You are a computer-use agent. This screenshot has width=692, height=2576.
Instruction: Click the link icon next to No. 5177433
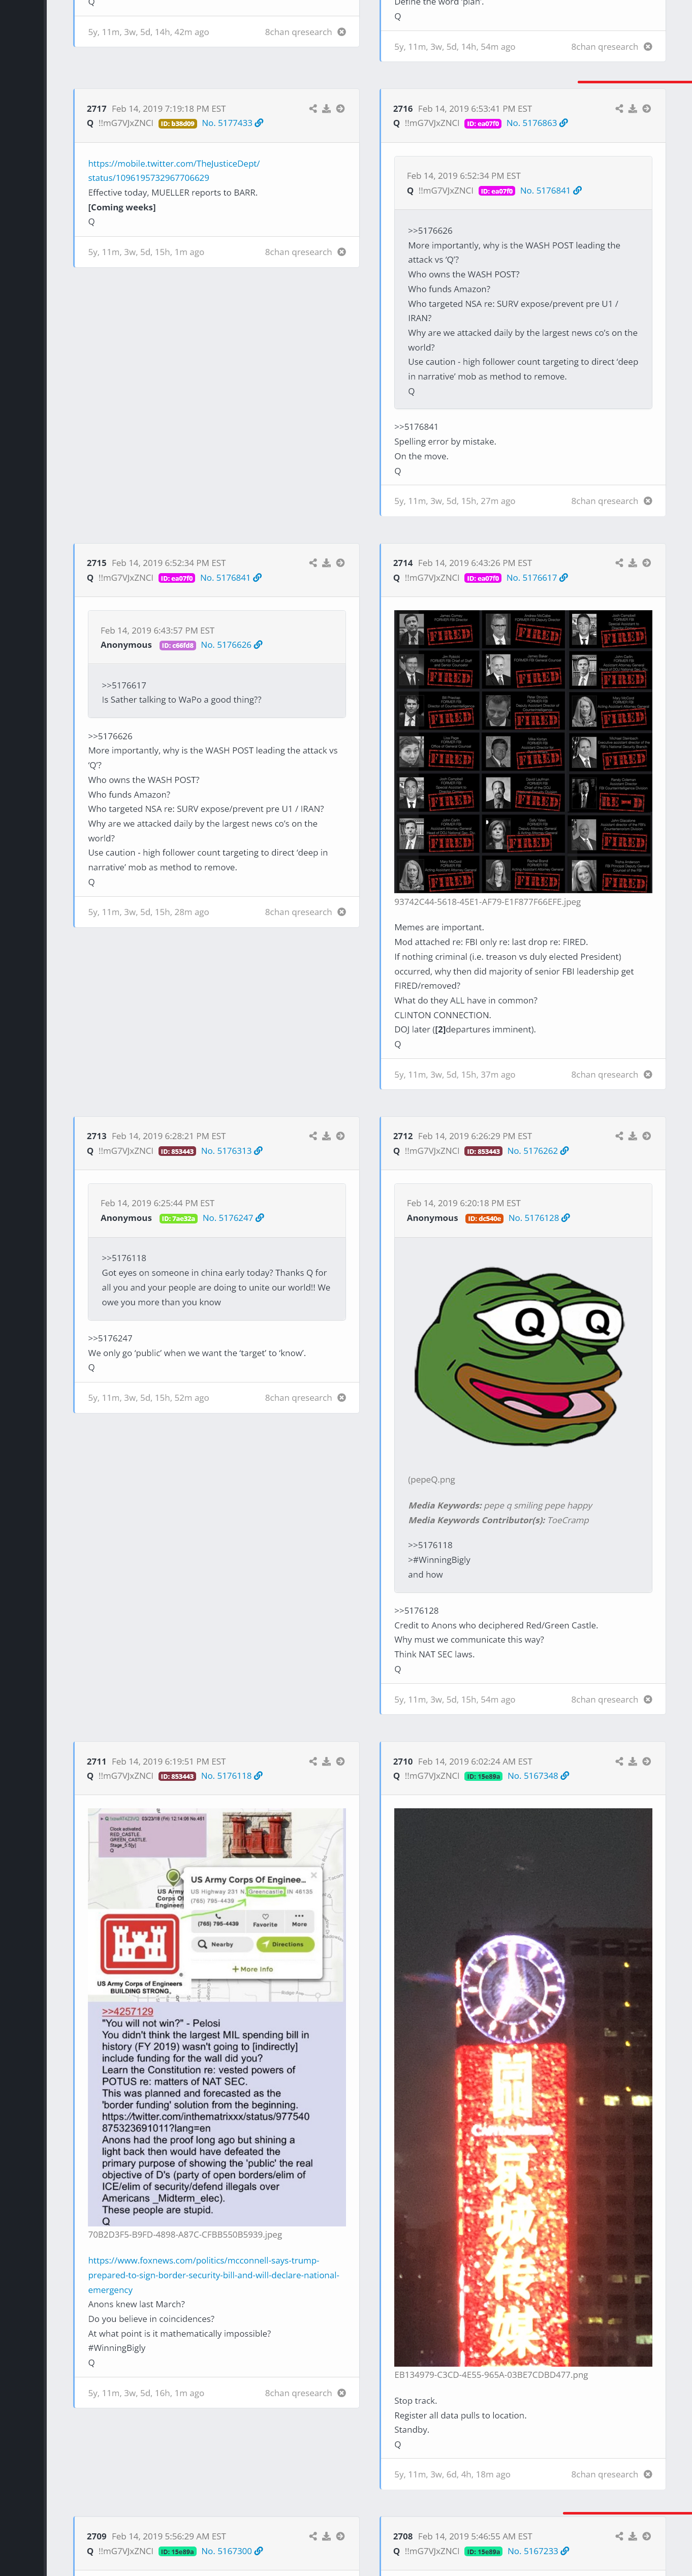coord(260,123)
